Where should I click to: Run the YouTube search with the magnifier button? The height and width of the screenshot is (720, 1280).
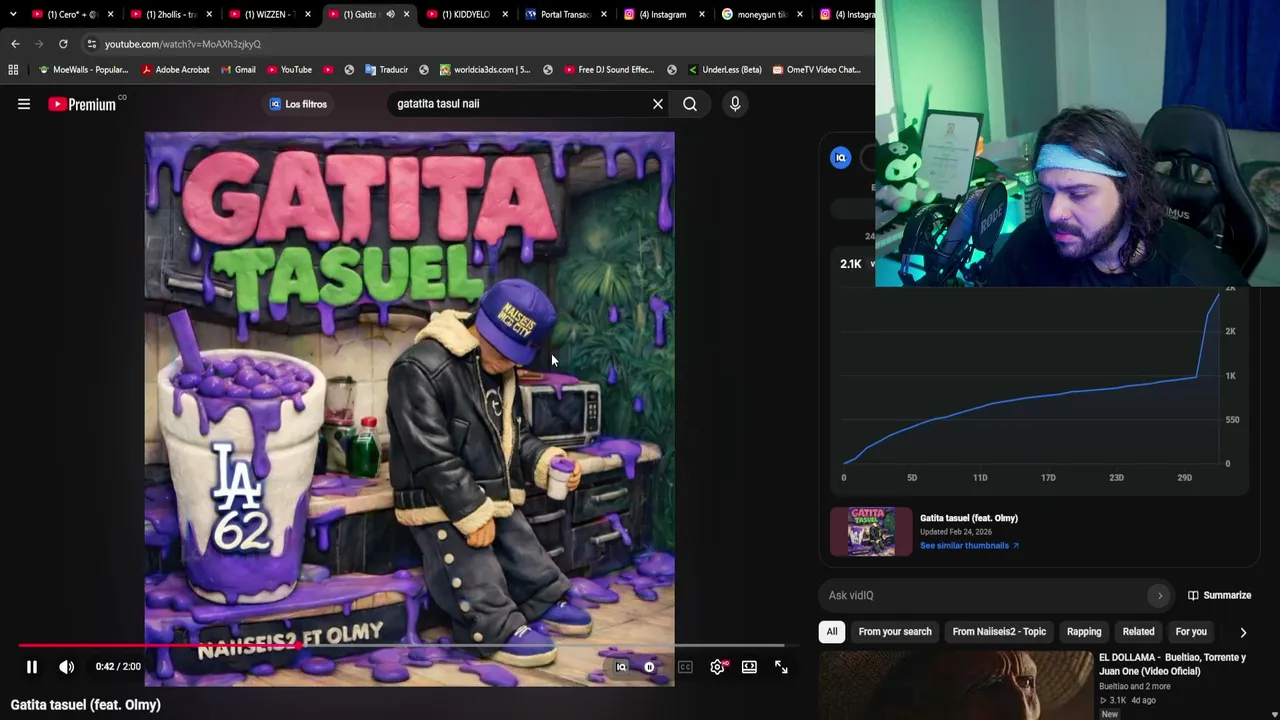690,104
